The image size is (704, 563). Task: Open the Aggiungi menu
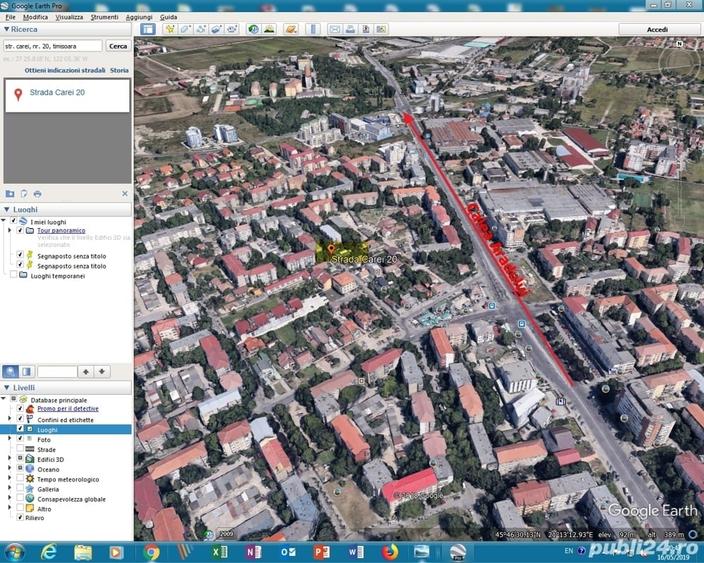tap(139, 17)
